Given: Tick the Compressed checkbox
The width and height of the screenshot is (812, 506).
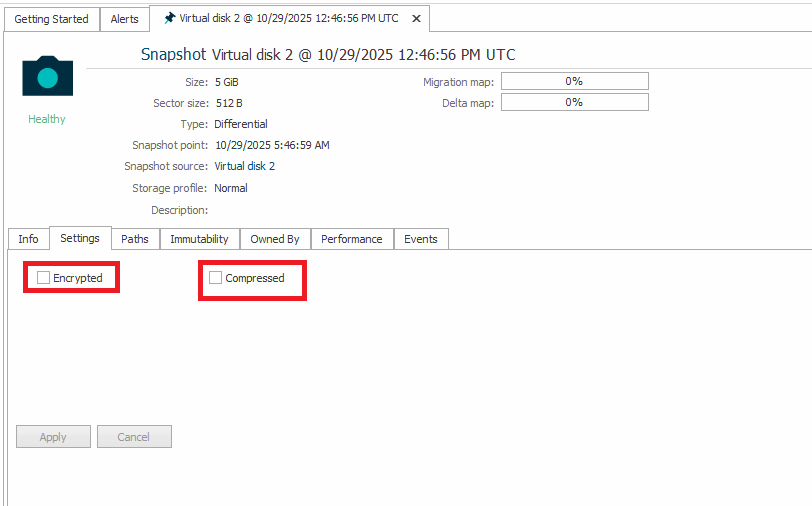Looking at the screenshot, I should pos(216,278).
